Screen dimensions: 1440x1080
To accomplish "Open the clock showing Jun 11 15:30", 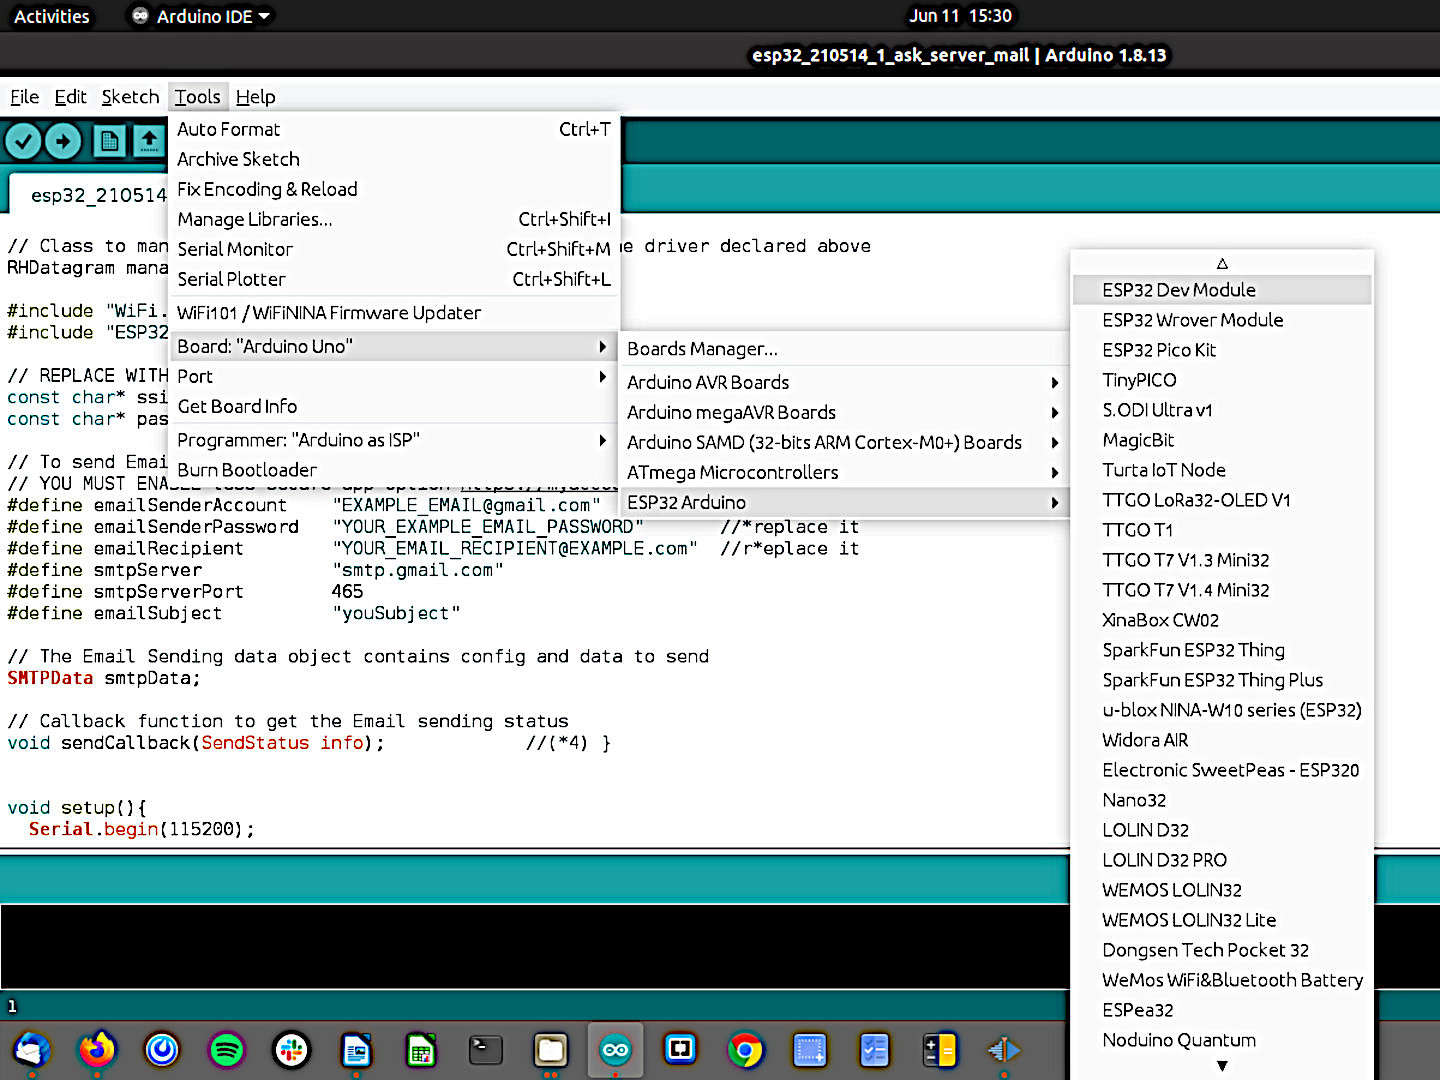I will (x=960, y=16).
